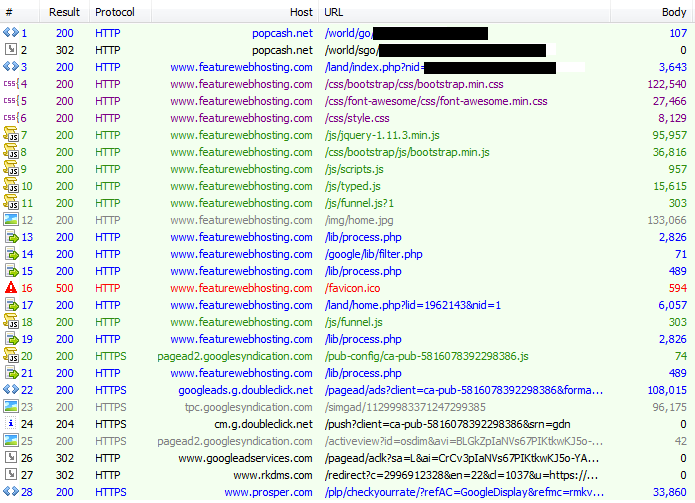Click body size 36,816

pos(669,152)
